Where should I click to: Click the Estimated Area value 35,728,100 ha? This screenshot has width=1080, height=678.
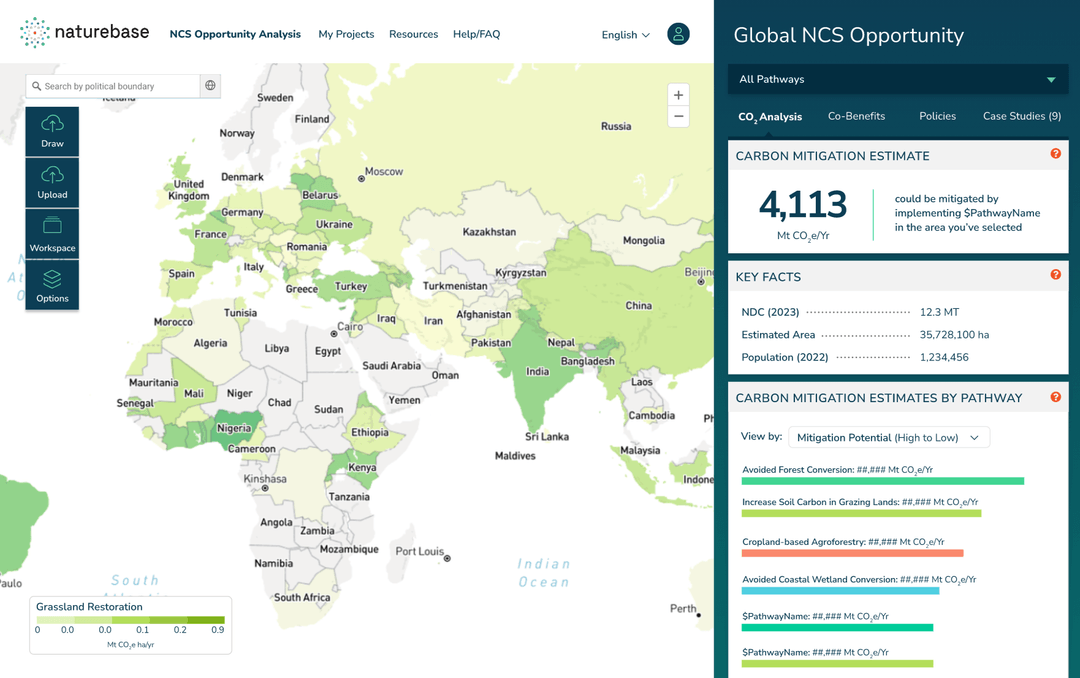[x=954, y=335]
